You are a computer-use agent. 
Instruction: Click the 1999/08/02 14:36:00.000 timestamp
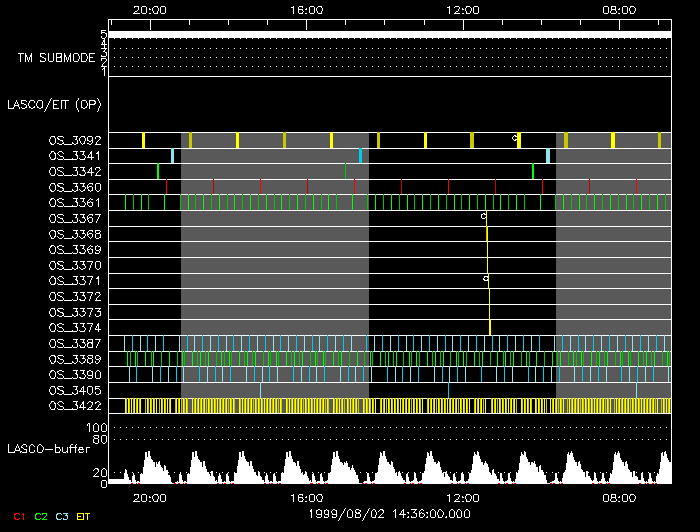point(389,513)
